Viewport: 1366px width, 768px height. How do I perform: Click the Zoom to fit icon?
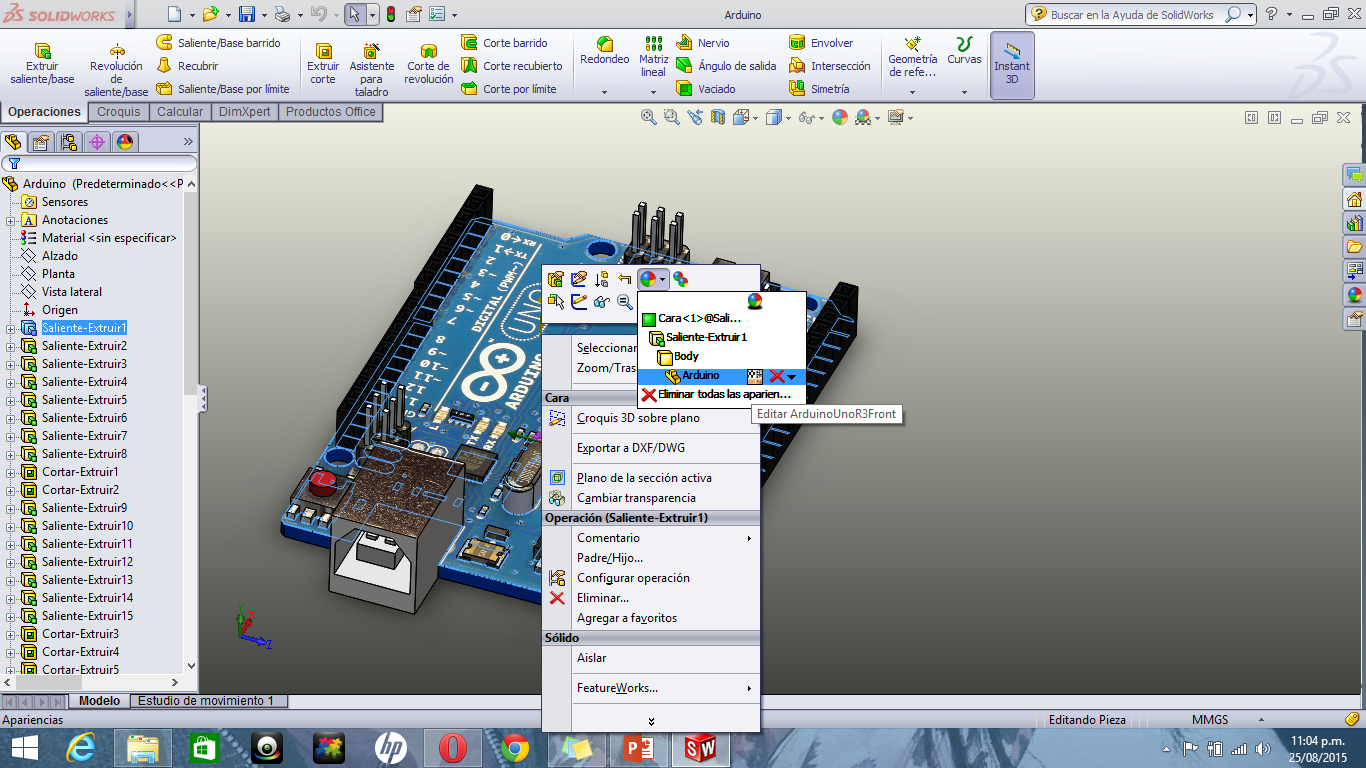click(x=649, y=117)
